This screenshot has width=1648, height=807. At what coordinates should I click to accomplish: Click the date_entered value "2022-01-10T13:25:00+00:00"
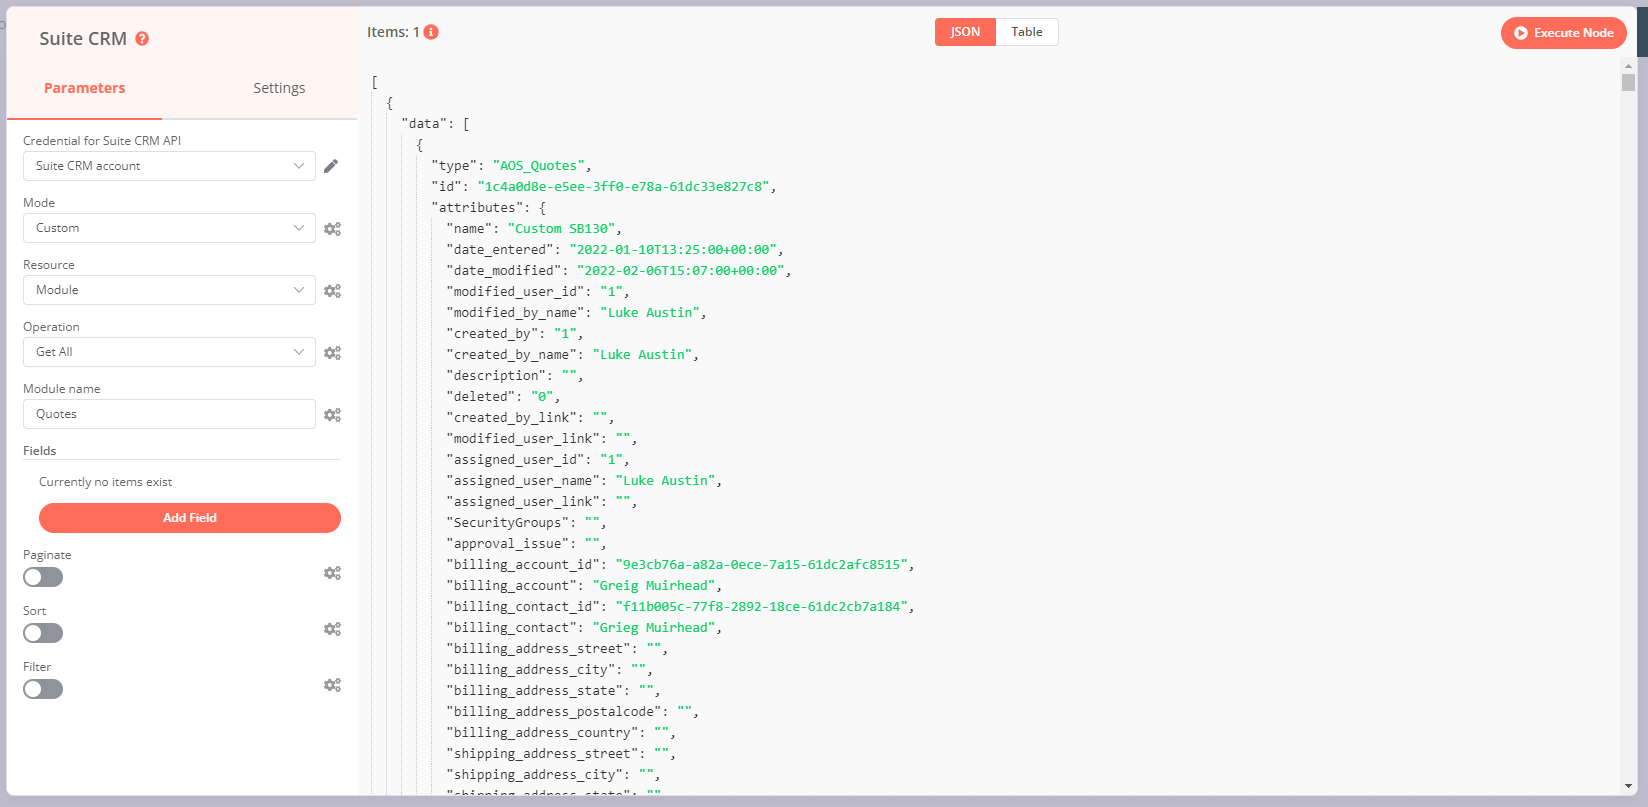pos(673,250)
